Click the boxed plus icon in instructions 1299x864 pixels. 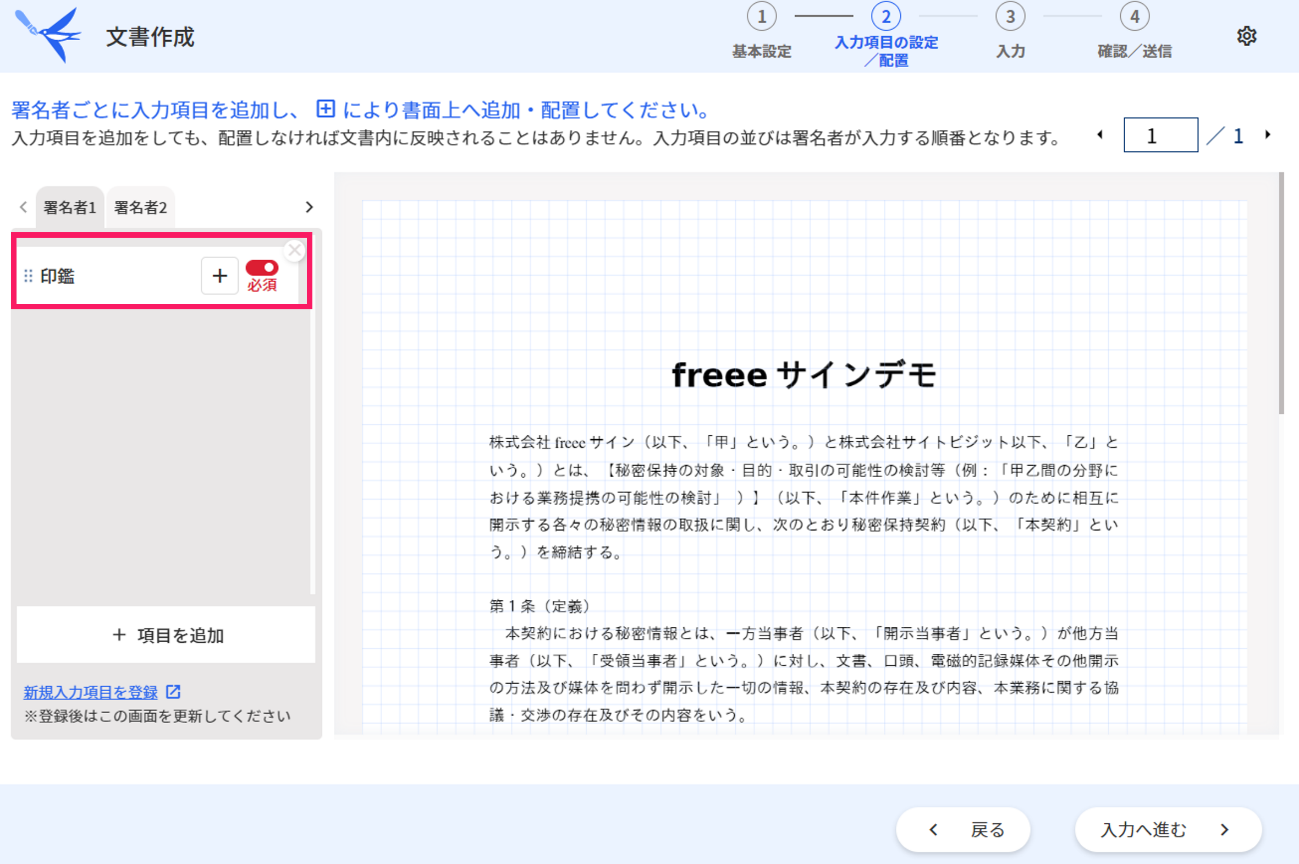click(x=325, y=109)
